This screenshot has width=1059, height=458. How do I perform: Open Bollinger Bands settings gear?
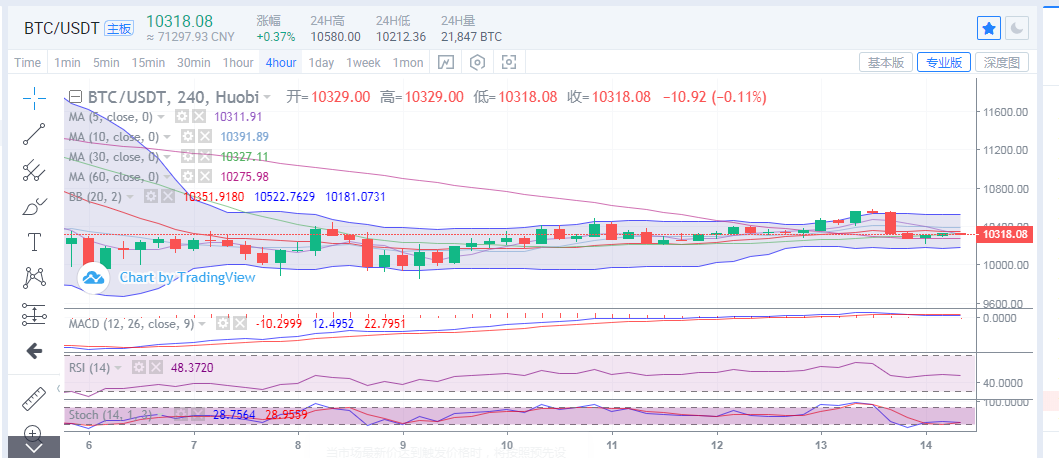151,197
